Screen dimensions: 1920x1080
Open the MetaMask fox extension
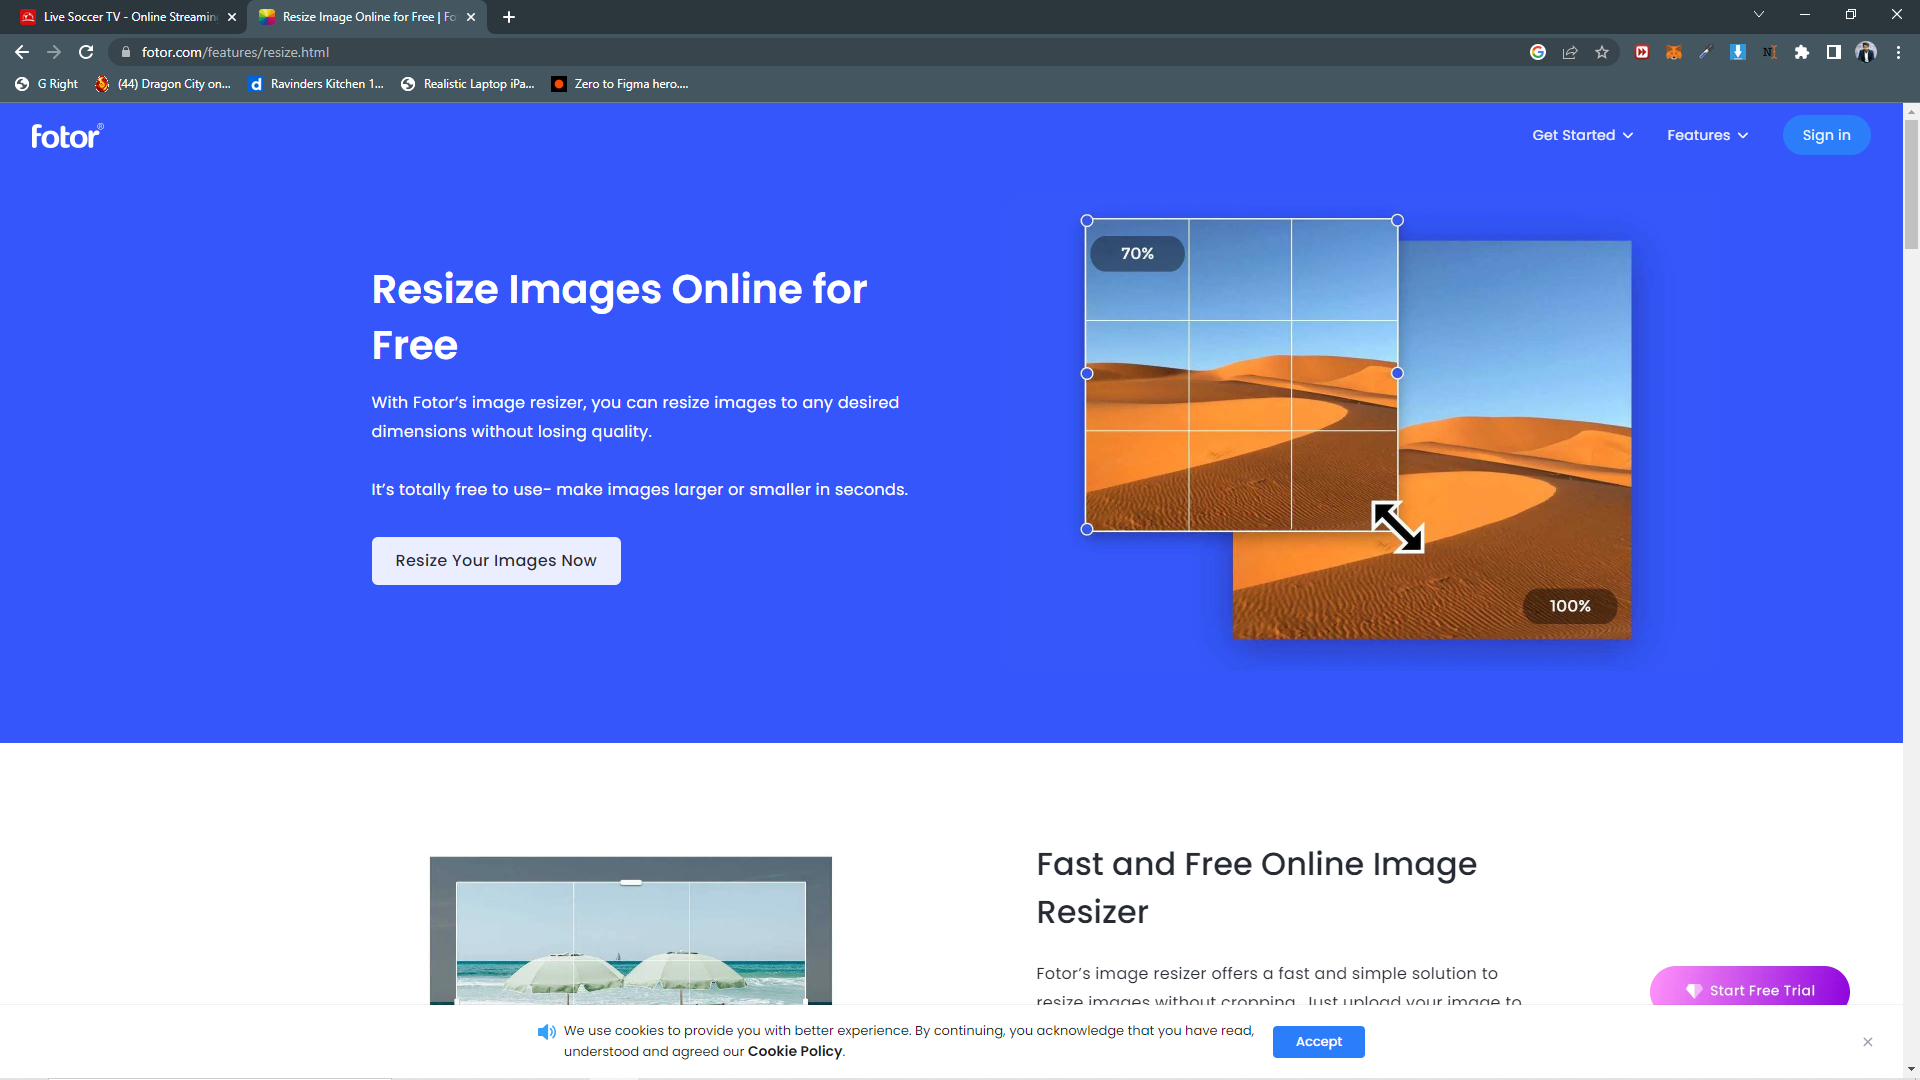[x=1674, y=52]
